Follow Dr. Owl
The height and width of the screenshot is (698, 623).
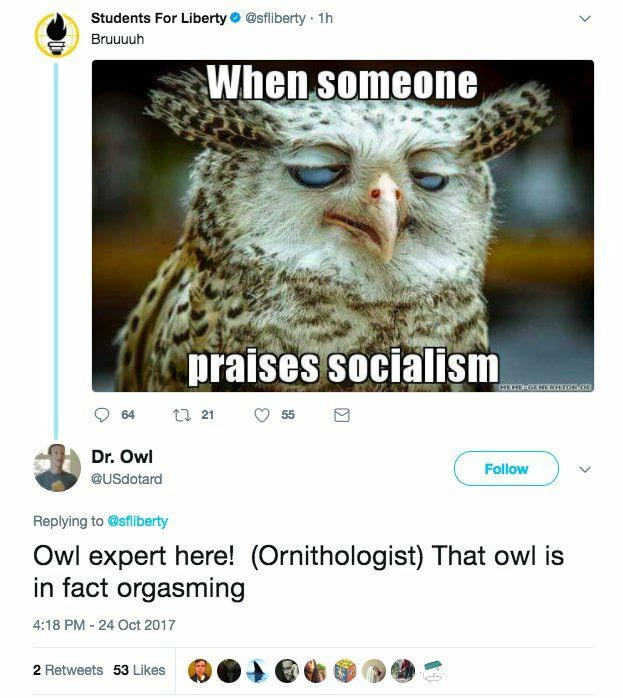tap(506, 468)
